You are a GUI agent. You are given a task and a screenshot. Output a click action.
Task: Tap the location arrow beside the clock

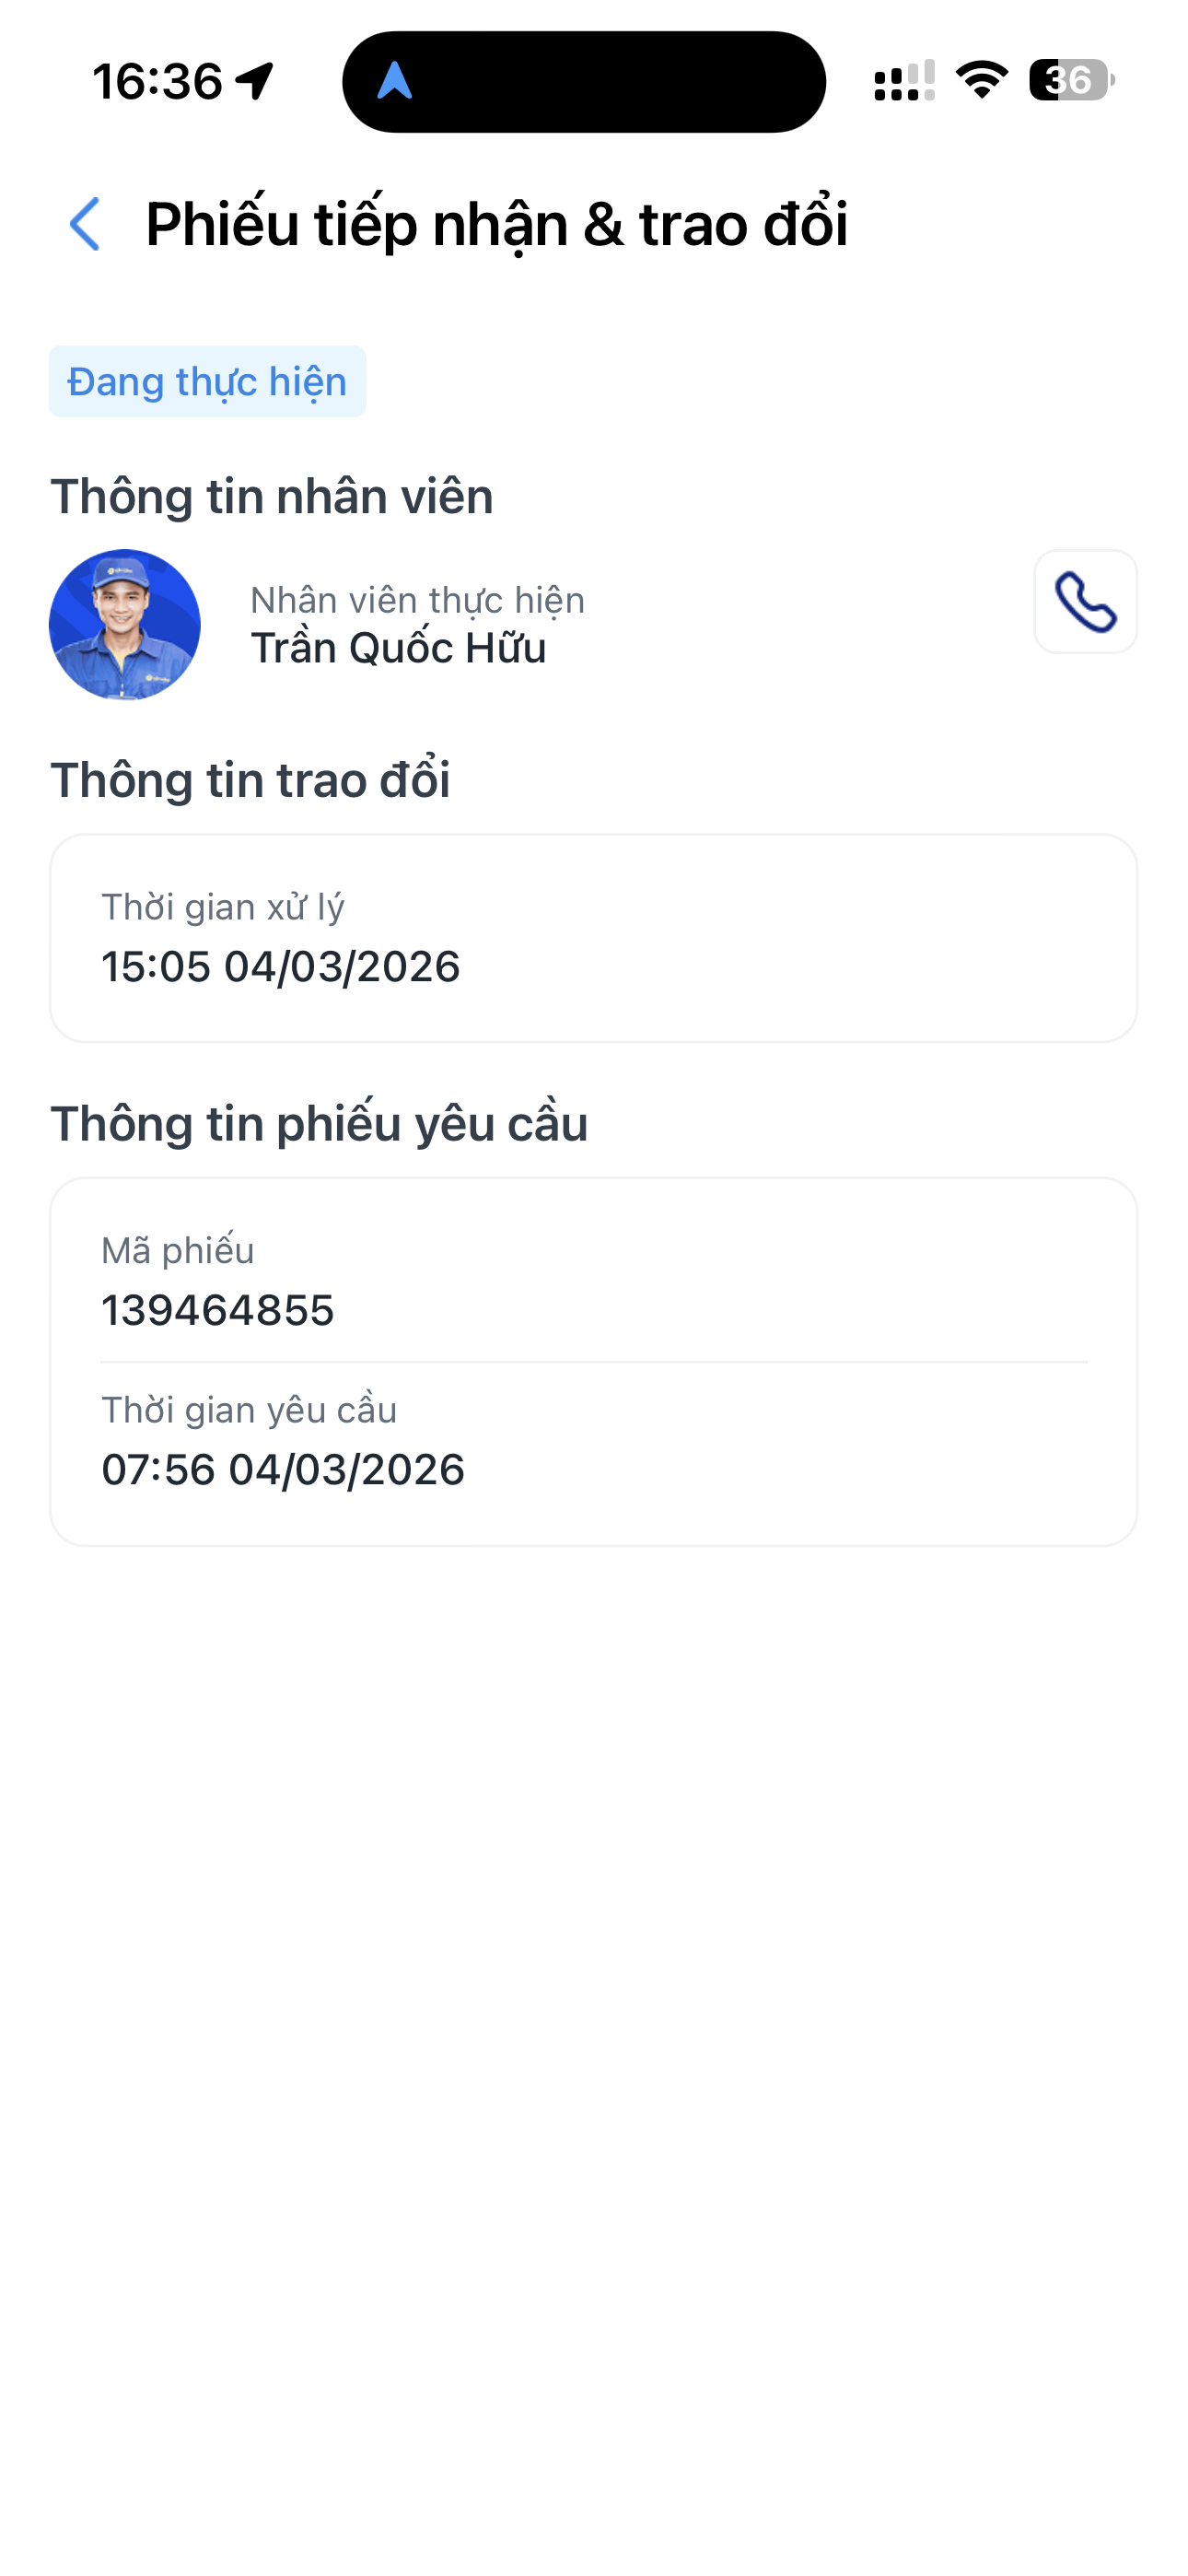pos(256,81)
